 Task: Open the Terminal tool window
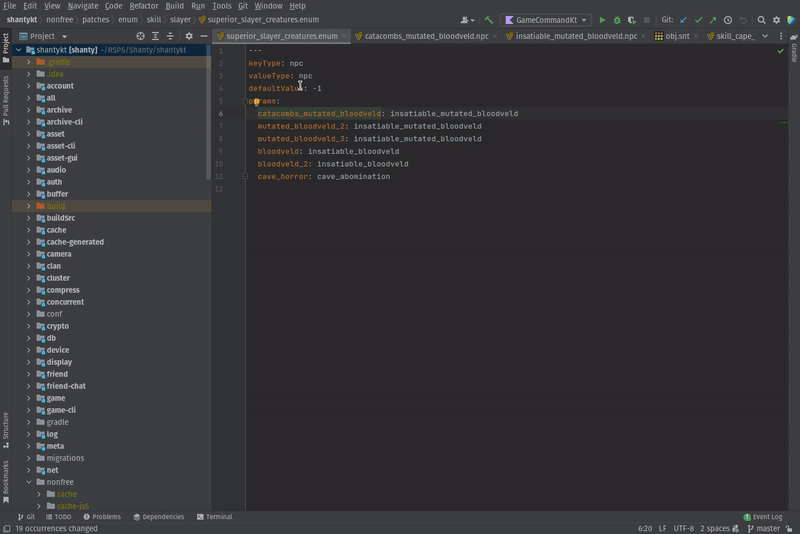pyautogui.click(x=214, y=517)
